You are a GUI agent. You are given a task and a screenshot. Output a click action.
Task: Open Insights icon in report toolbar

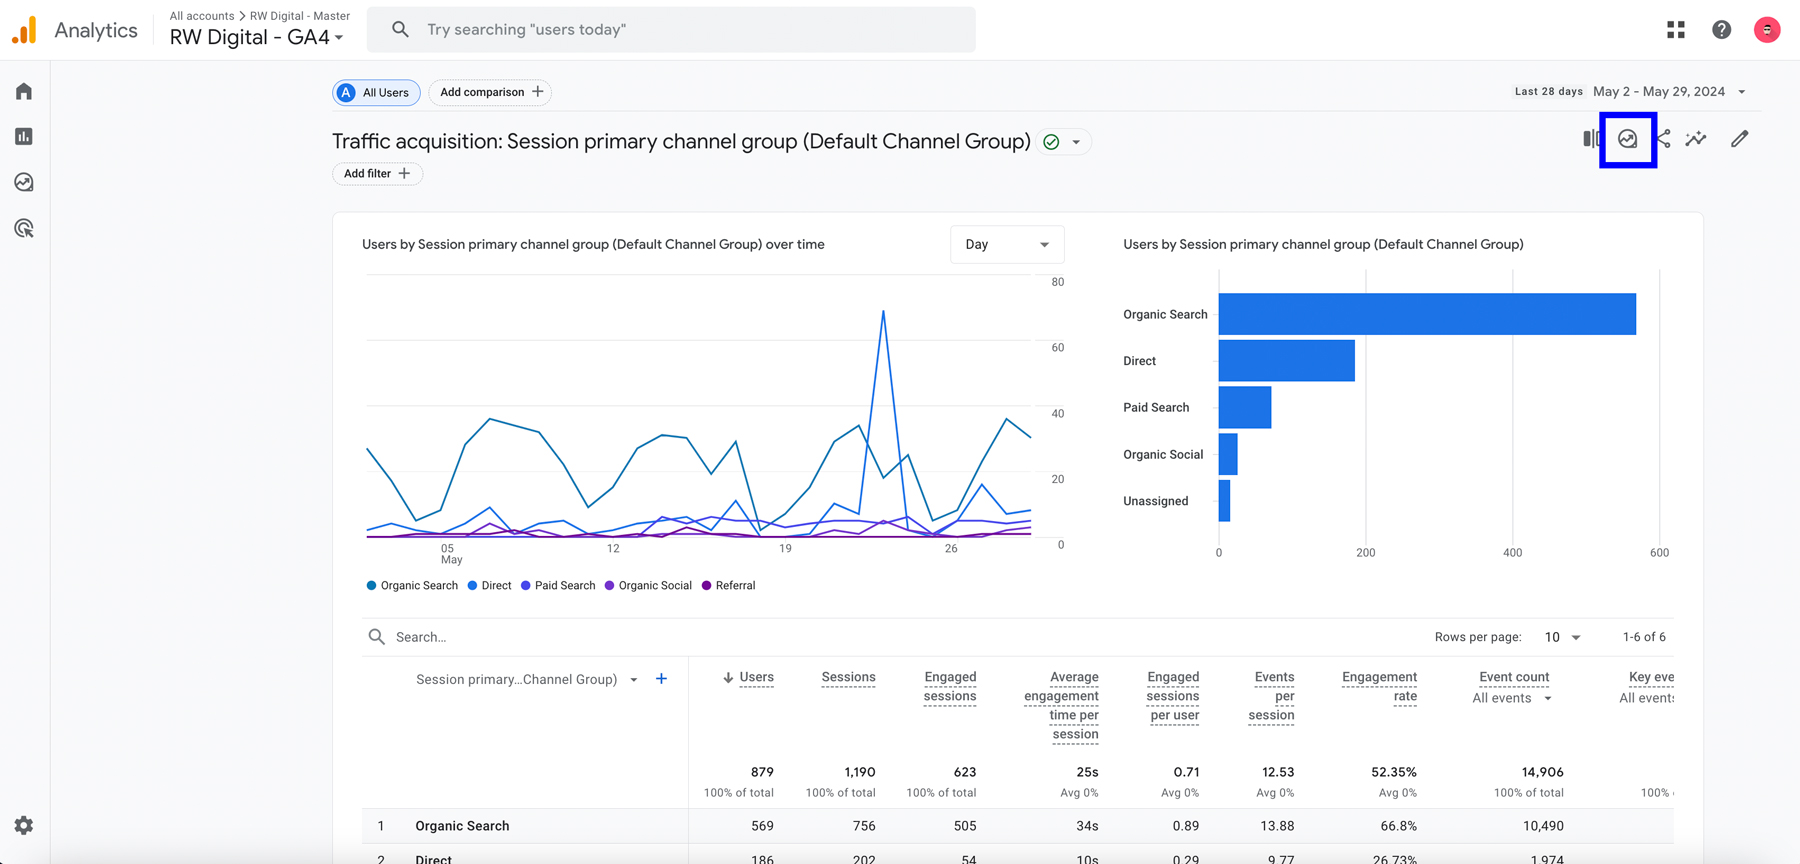(x=1628, y=139)
